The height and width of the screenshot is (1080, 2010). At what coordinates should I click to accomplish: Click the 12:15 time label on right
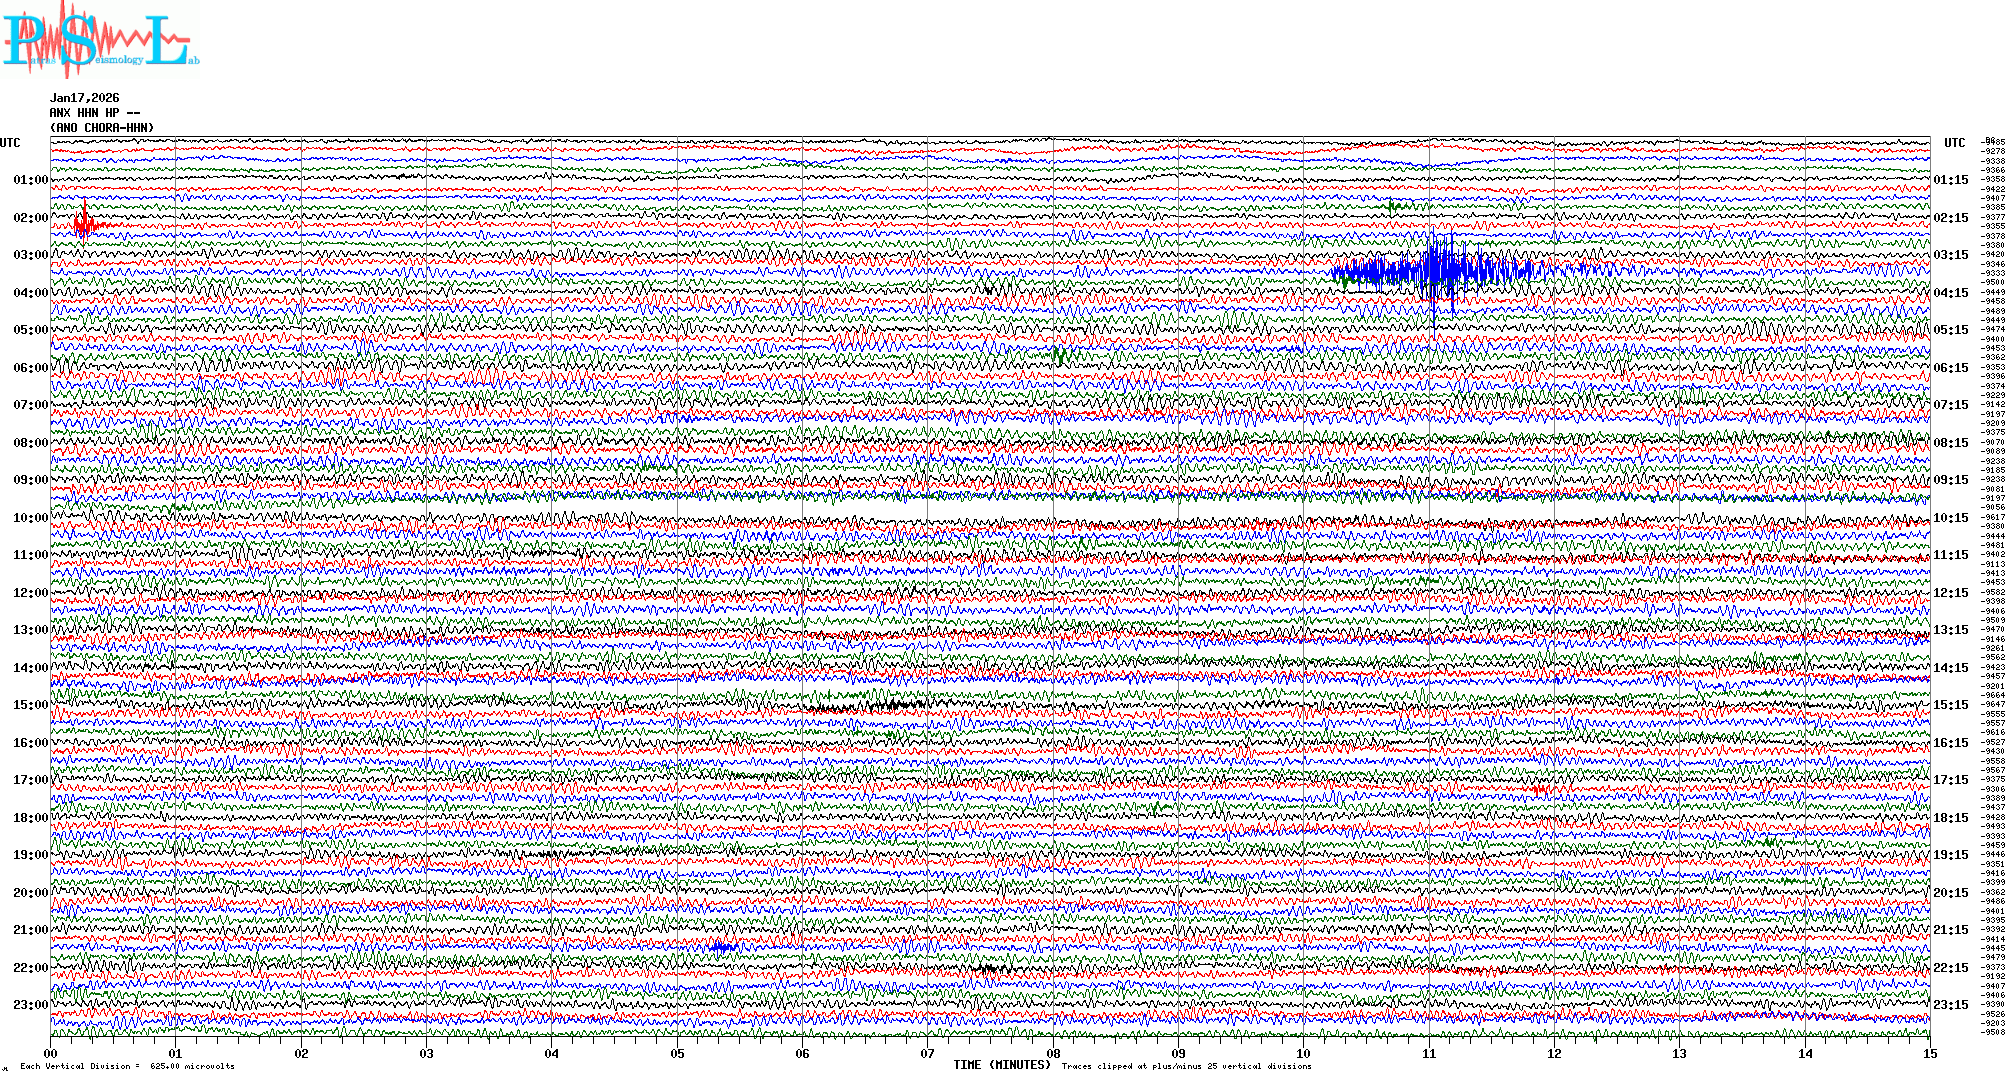[1950, 593]
